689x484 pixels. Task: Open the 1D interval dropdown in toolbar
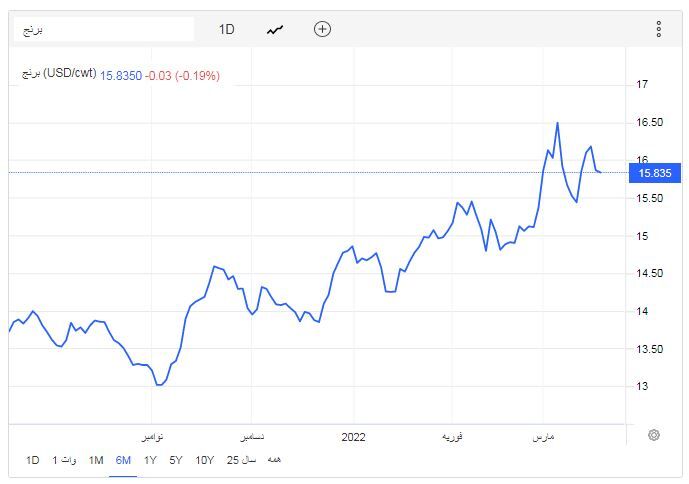(227, 29)
